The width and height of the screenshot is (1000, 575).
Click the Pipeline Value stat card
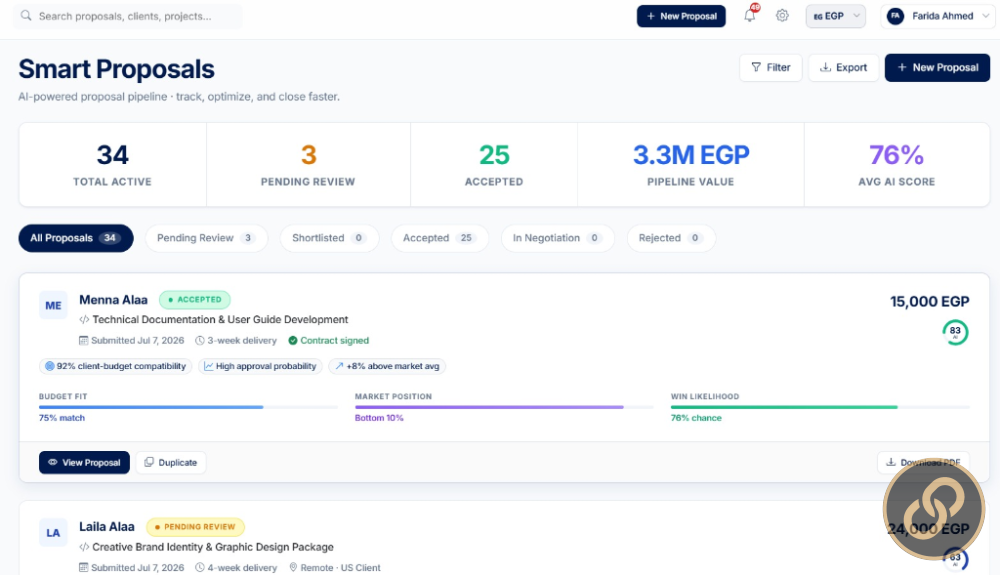pyautogui.click(x=691, y=164)
